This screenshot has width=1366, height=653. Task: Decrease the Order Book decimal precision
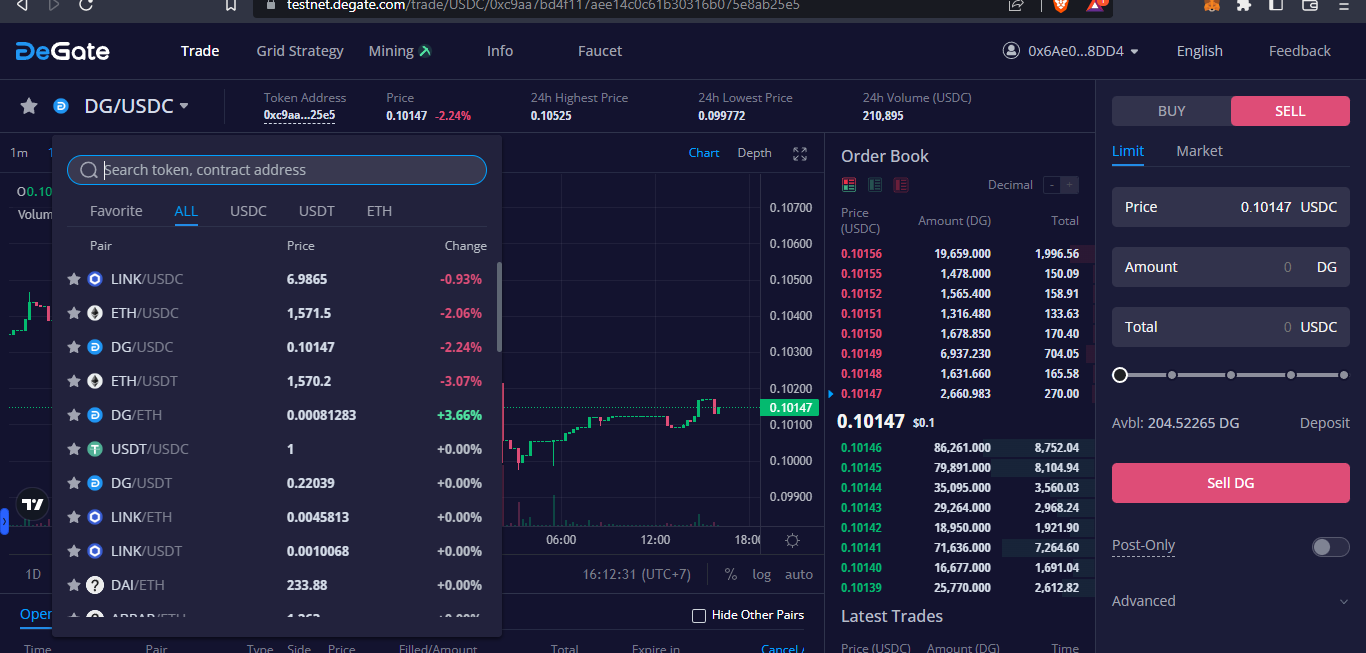(x=1051, y=185)
